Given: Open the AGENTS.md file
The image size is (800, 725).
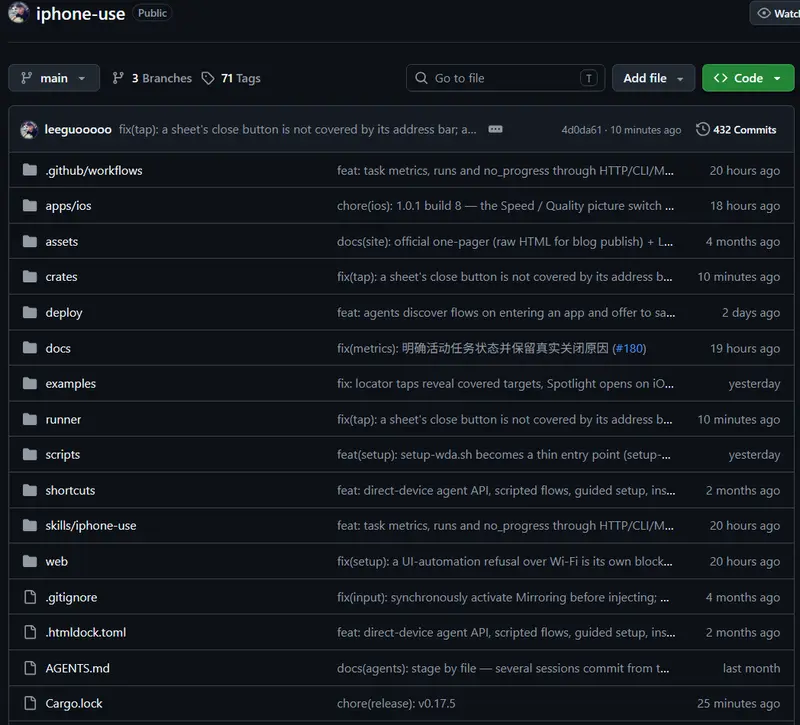Looking at the screenshot, I should pos(78,668).
